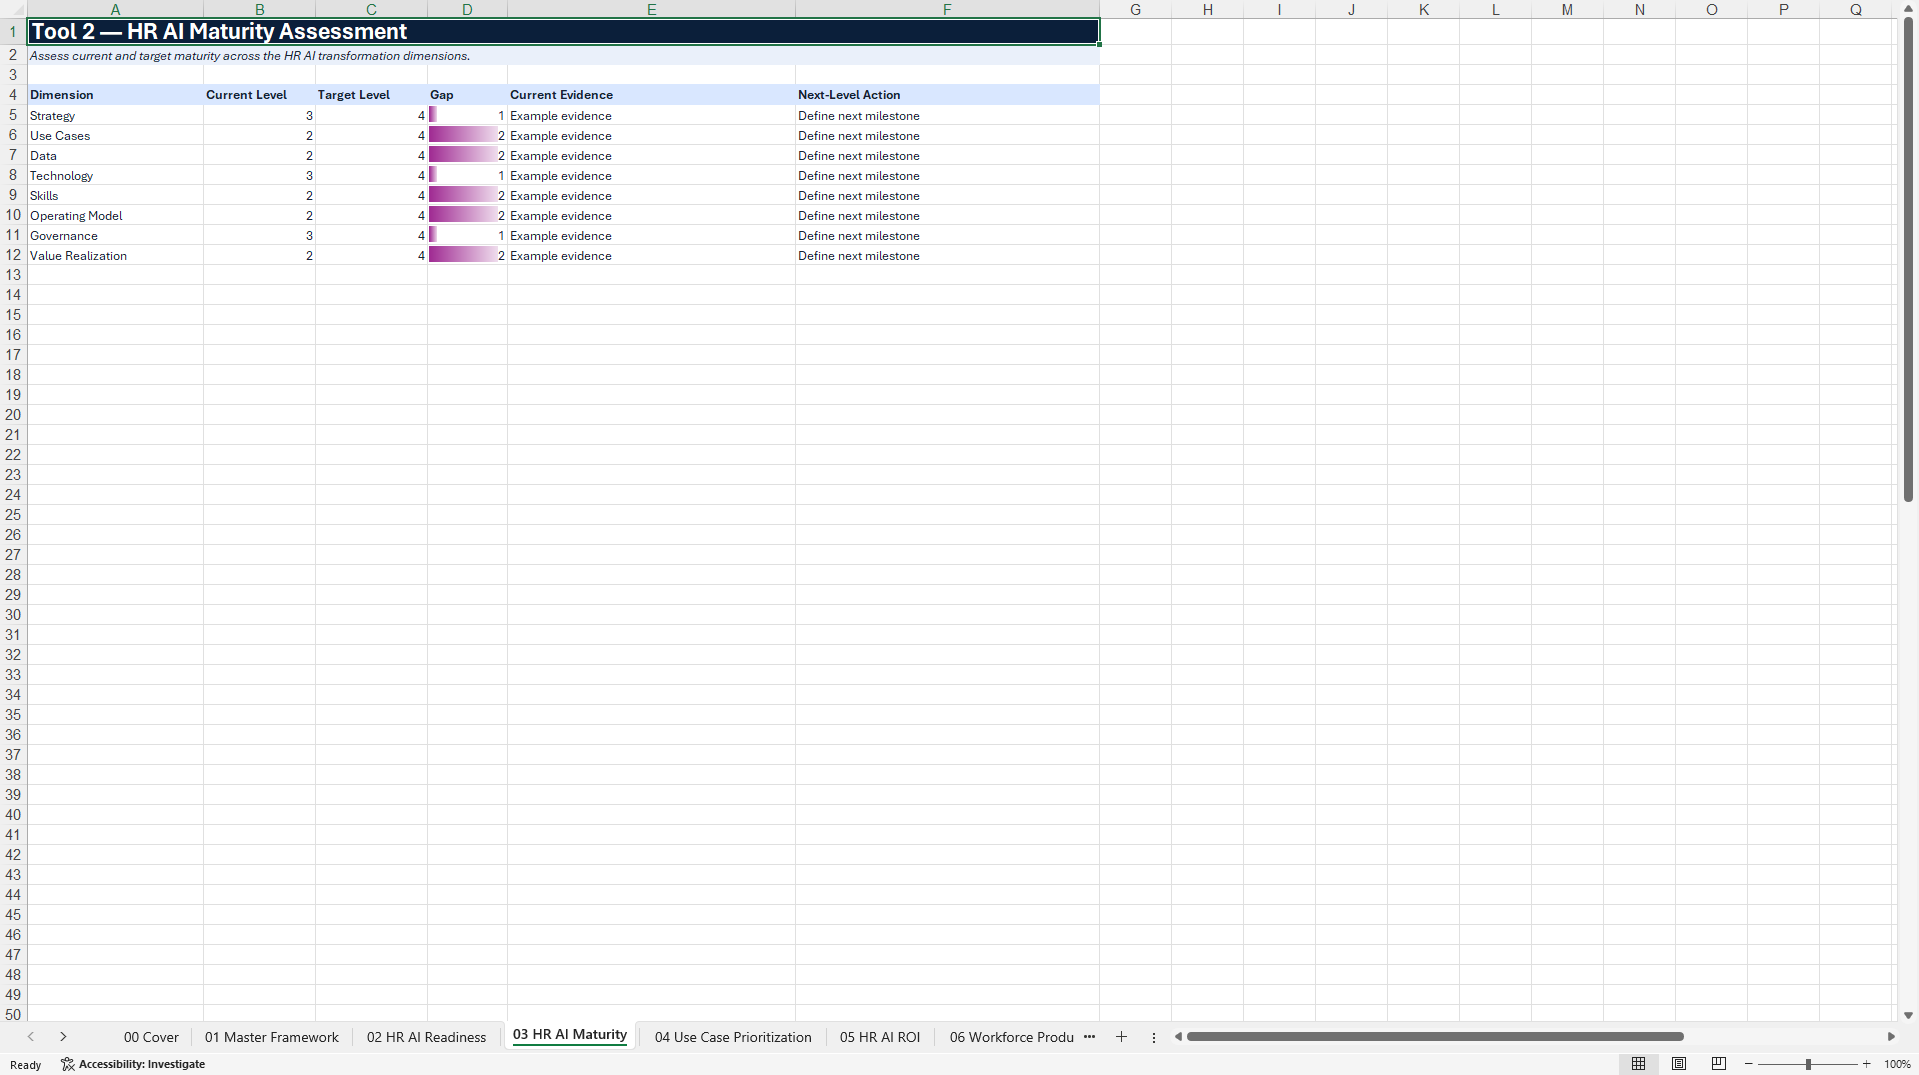The width and height of the screenshot is (1919, 1075).
Task: Select the Current Level header cell
Action: (x=259, y=95)
